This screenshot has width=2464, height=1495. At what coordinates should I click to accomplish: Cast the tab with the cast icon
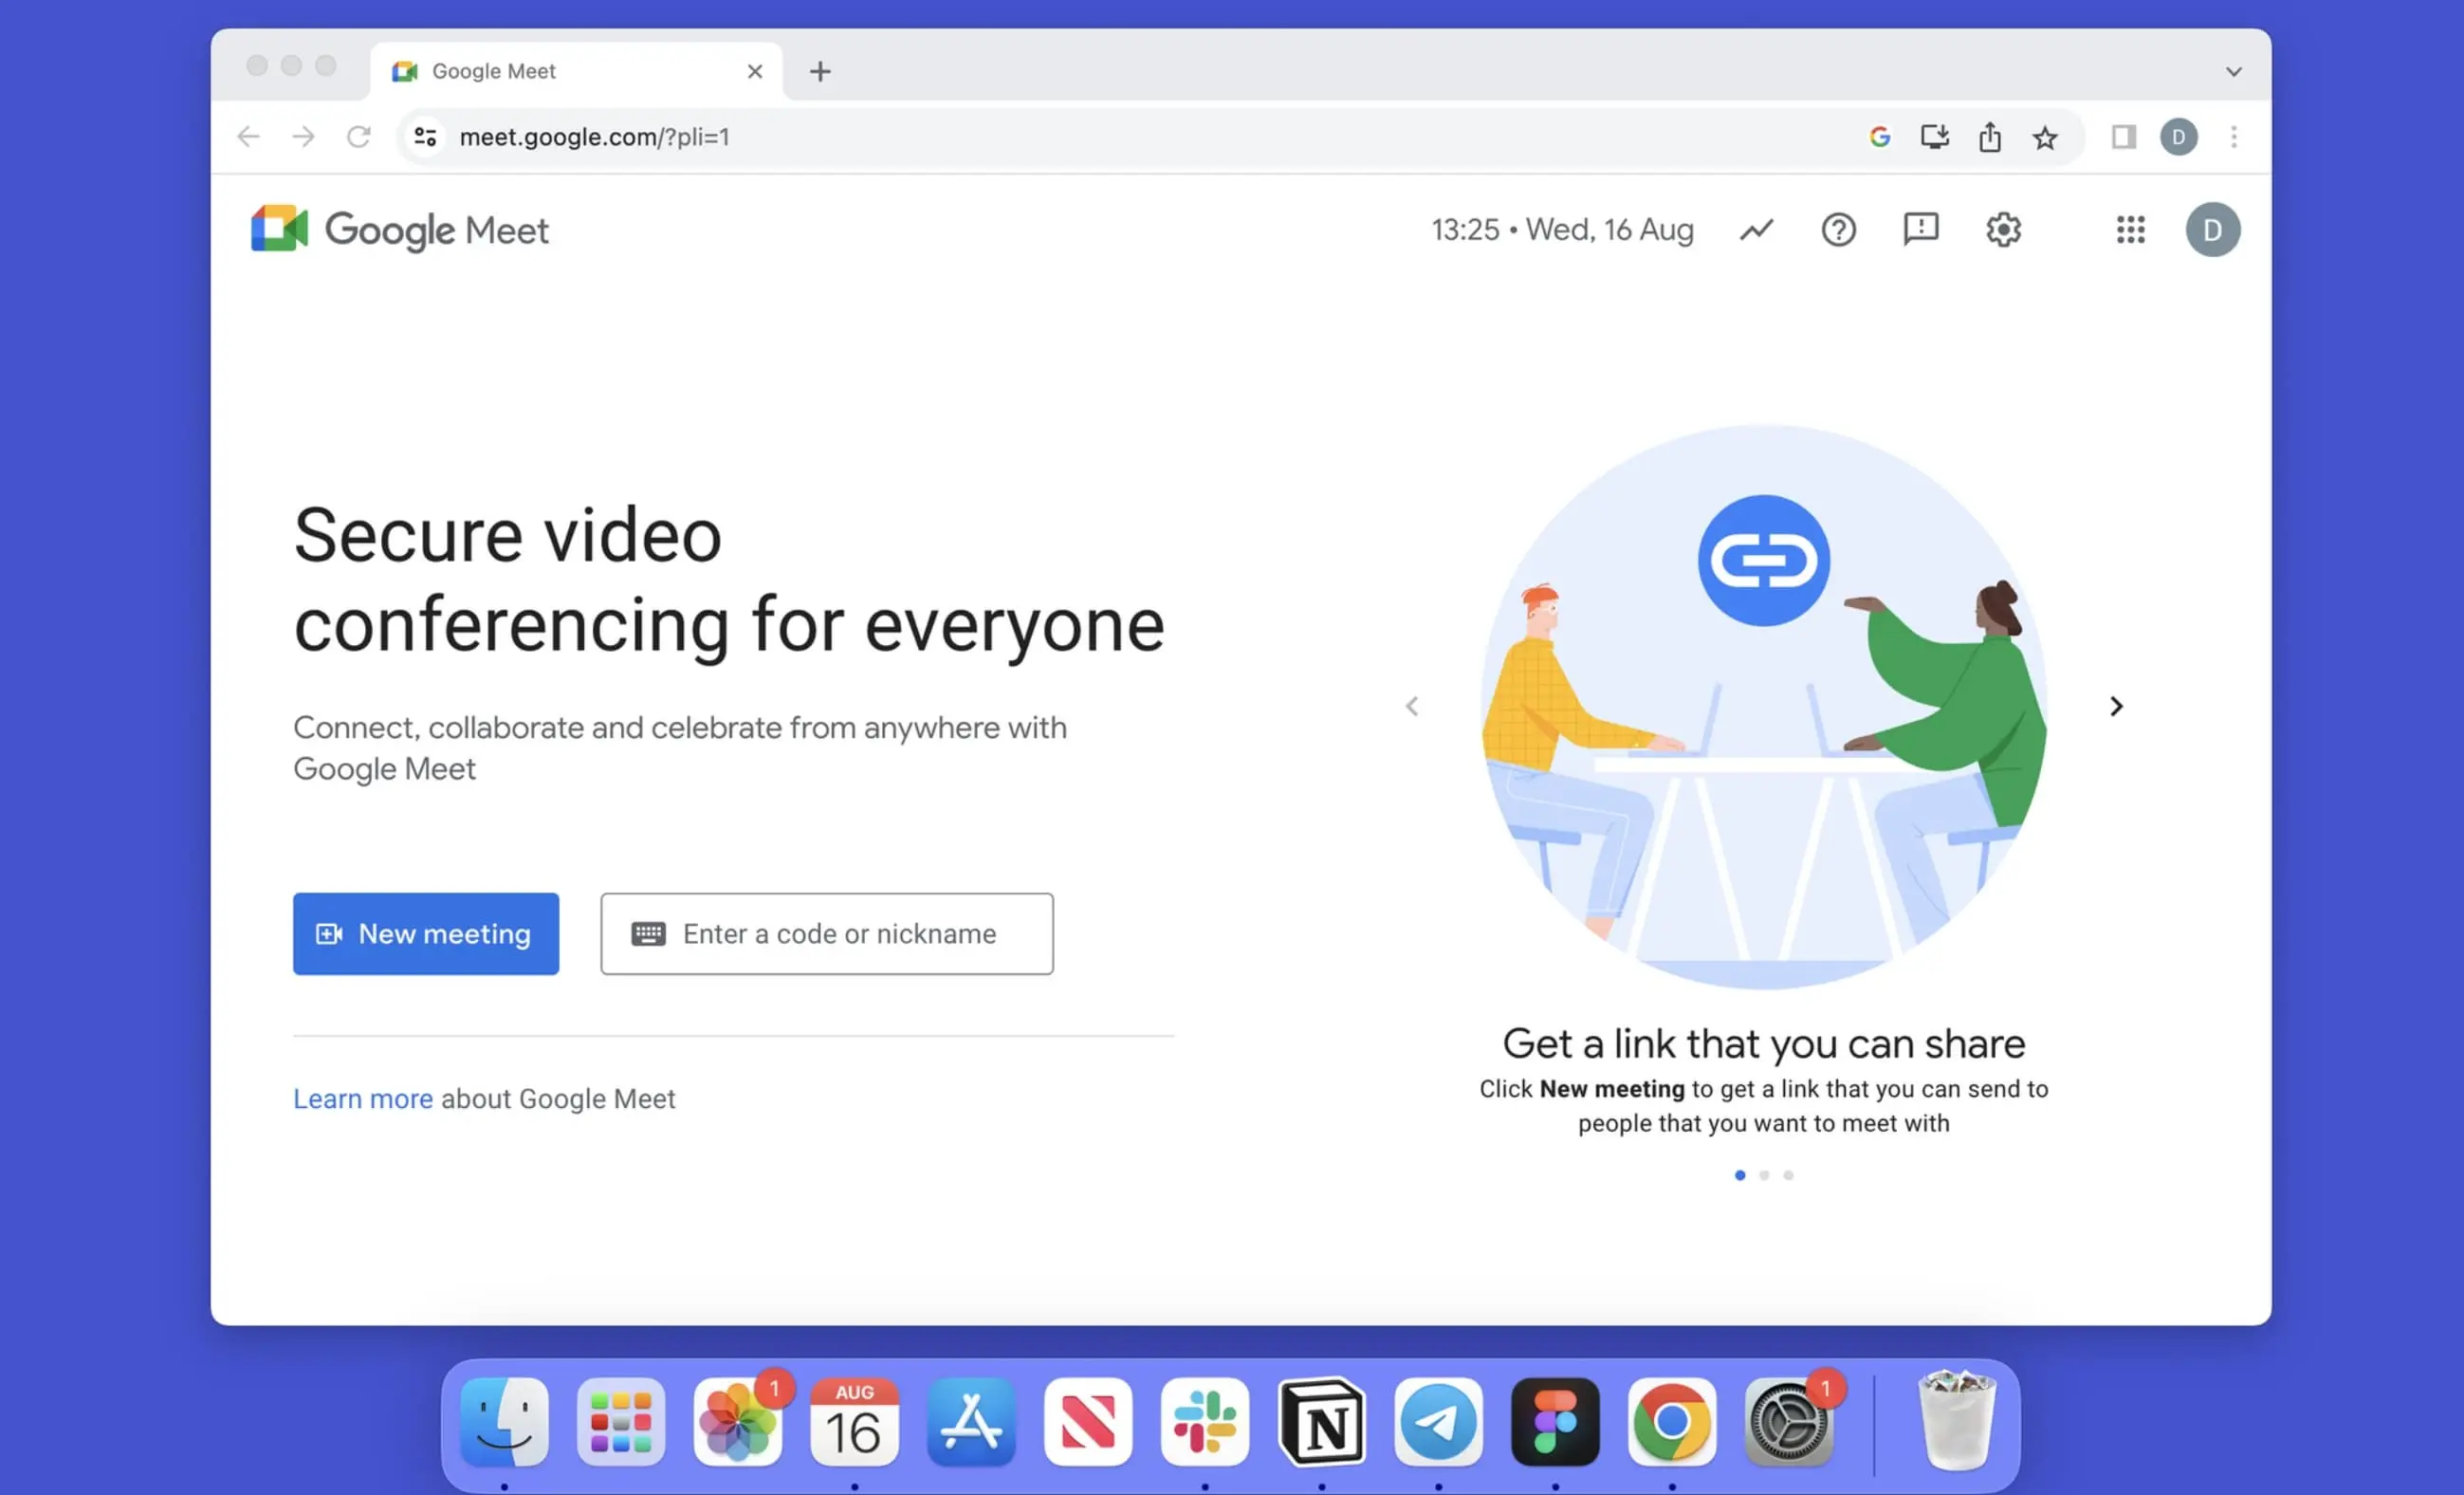pos(1934,137)
